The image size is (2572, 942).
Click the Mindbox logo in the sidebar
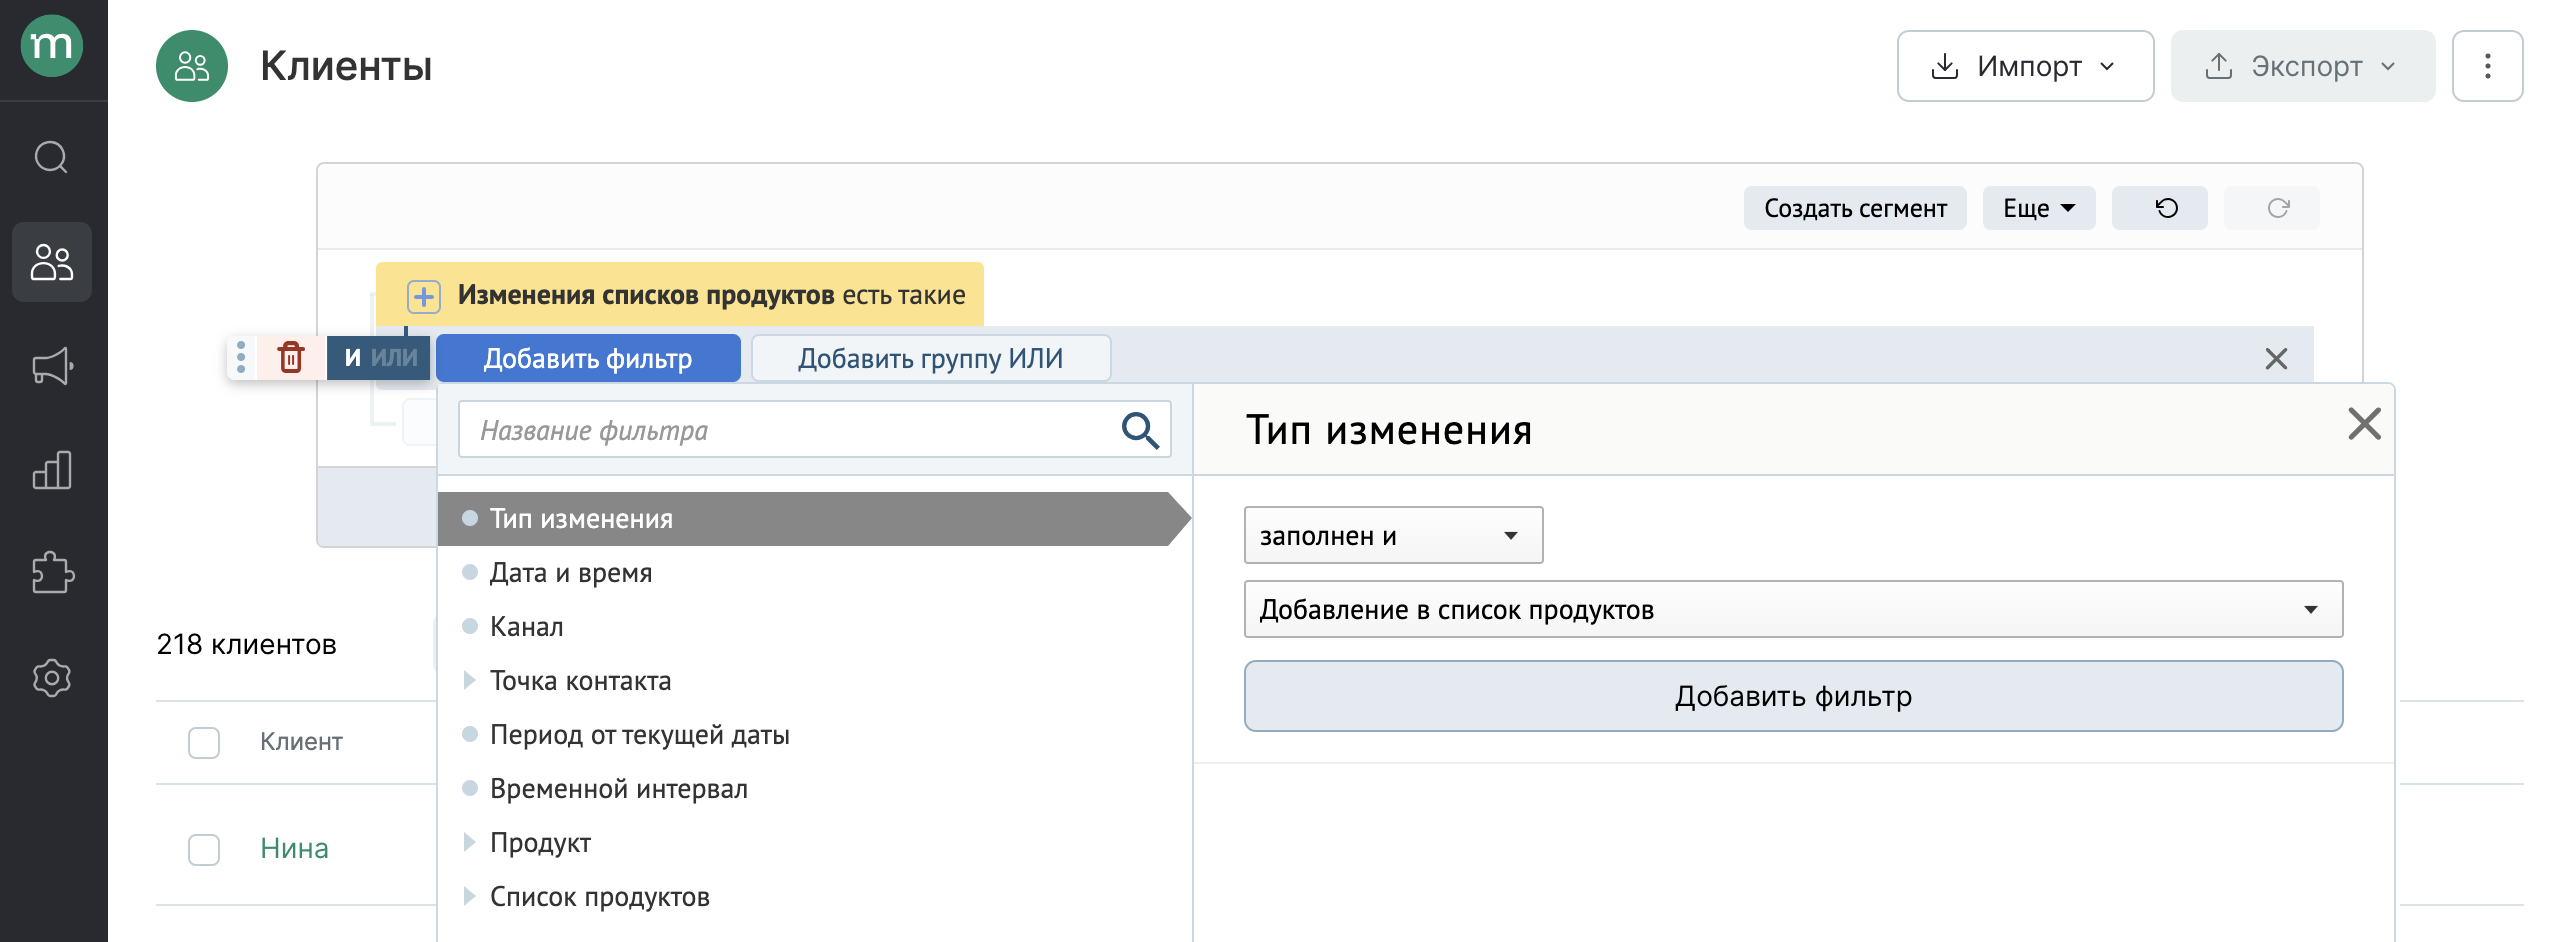pos(52,46)
